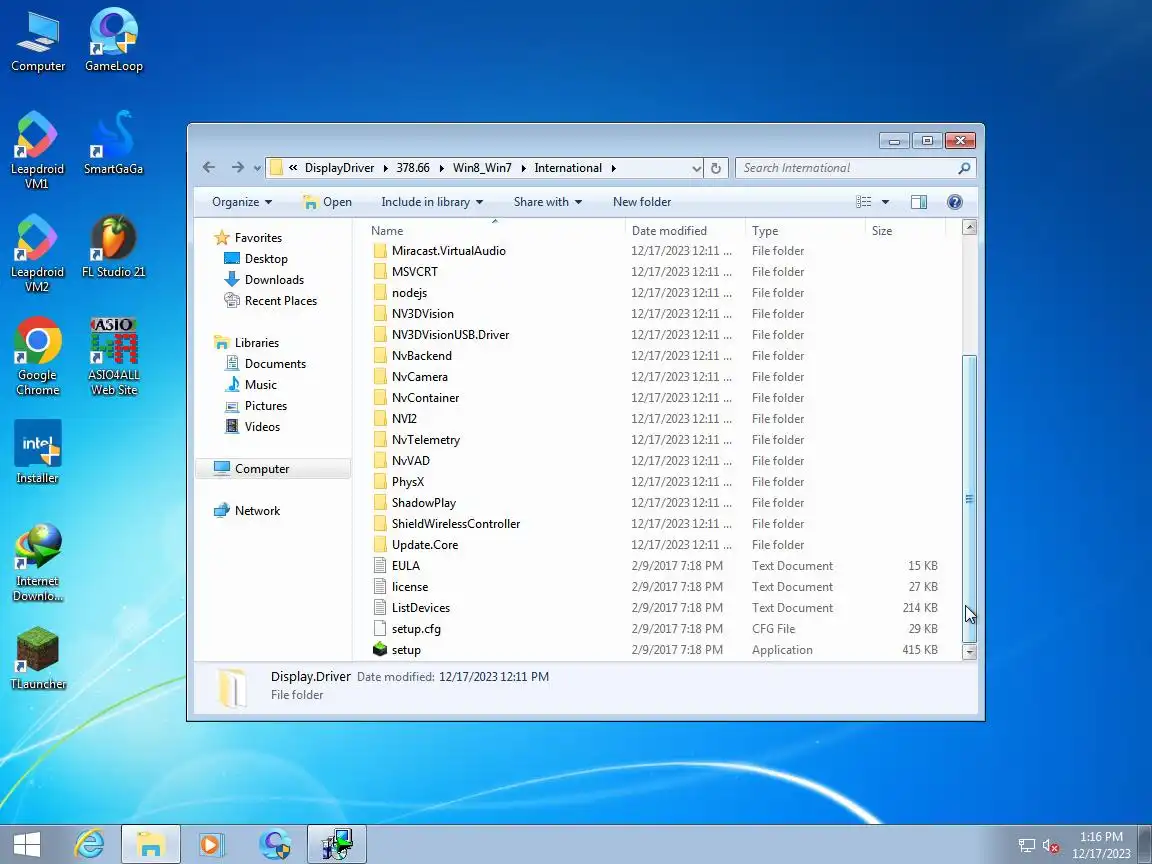Select Desktop under Favorites

pyautogui.click(x=256, y=259)
